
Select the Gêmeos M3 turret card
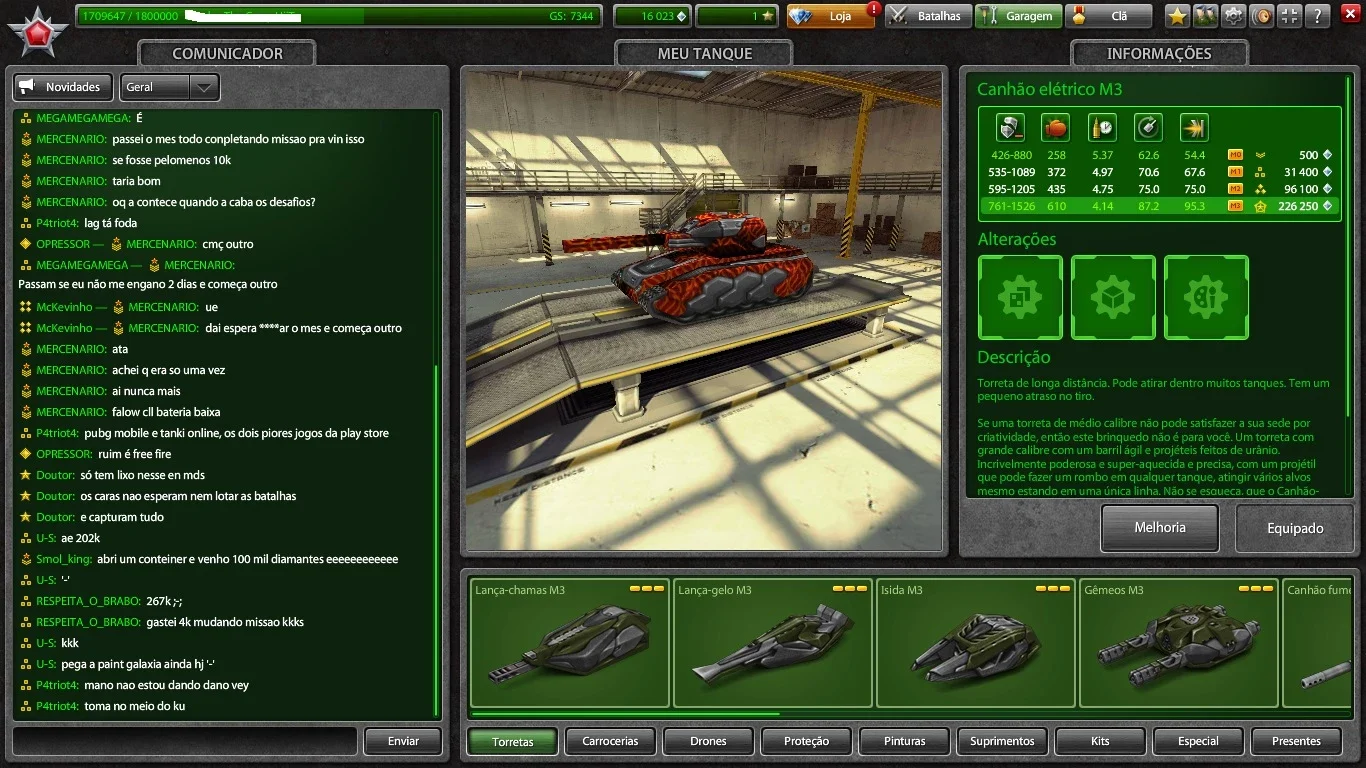pyautogui.click(x=1179, y=643)
